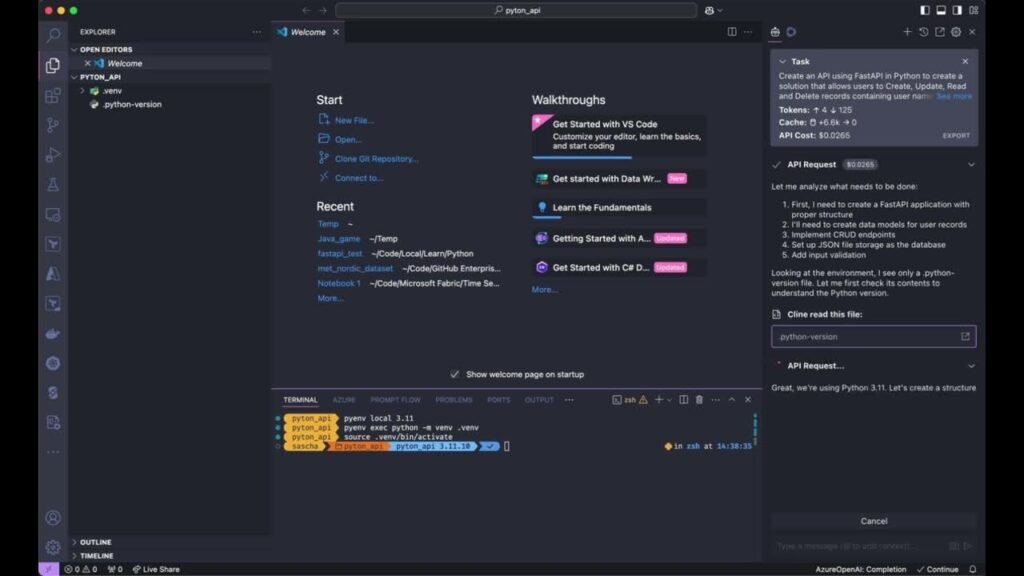
Task: Open the Azure icon in activity bar
Action: pos(53,274)
